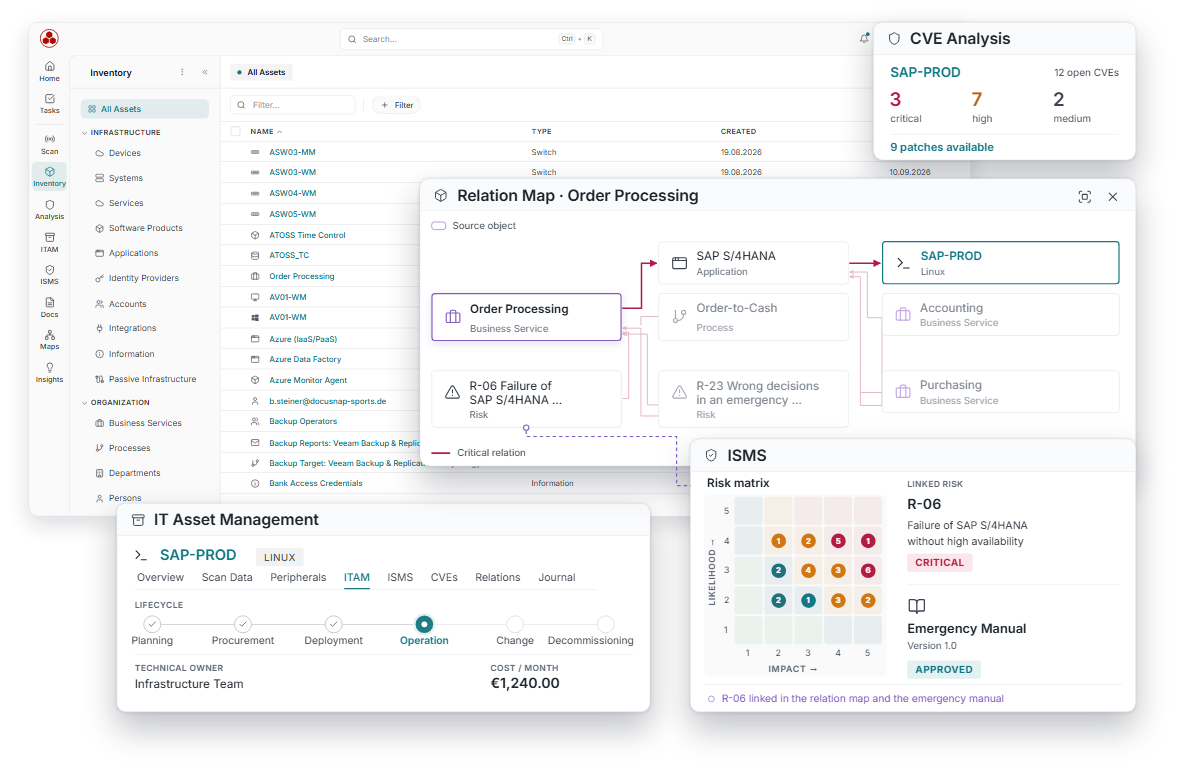Sort by NAME column header
The image size is (1180, 767).
[x=266, y=132]
